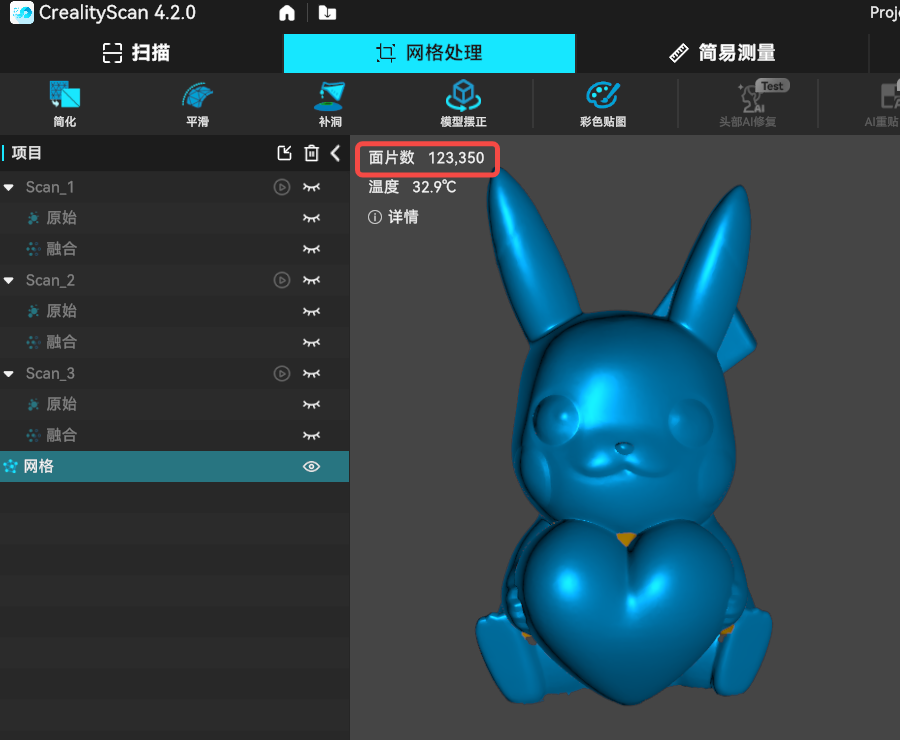Click the import folder icon in title bar
This screenshot has width=900, height=740.
[327, 13]
